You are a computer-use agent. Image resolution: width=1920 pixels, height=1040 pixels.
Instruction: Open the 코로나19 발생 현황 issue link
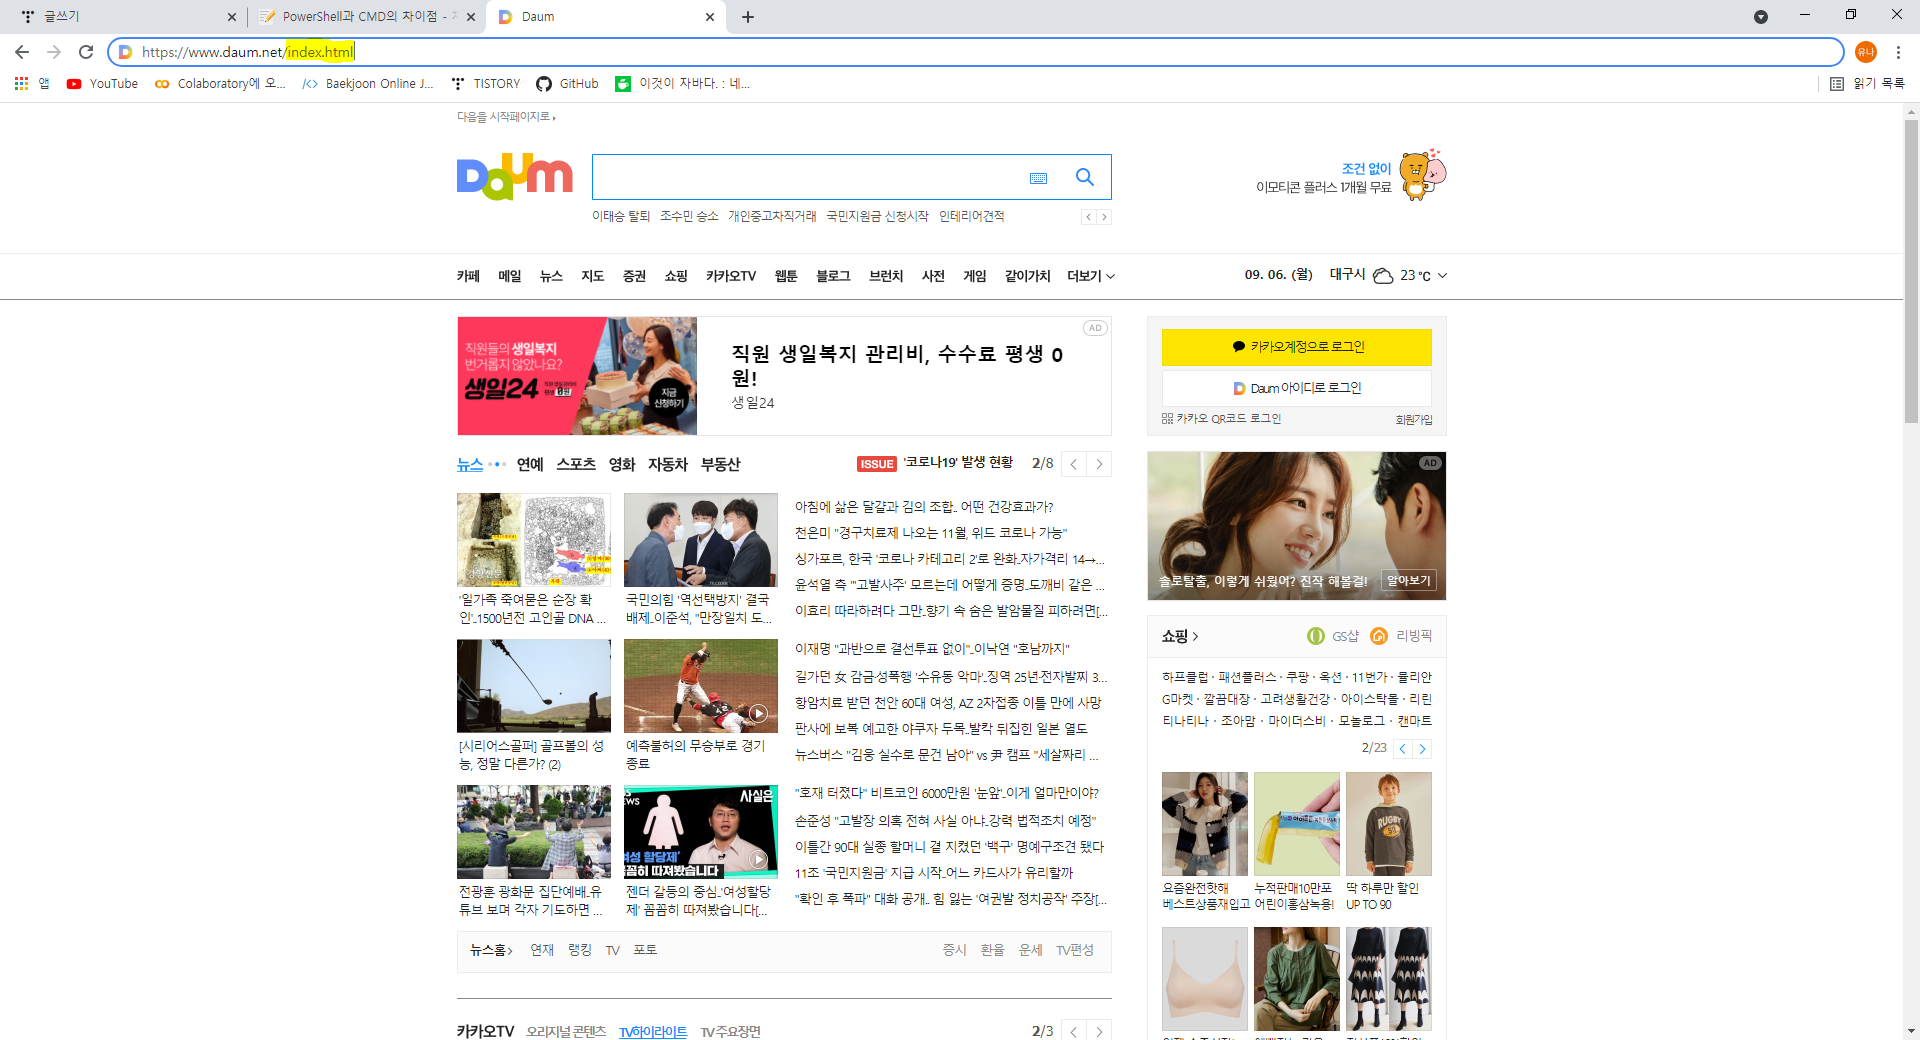pos(958,463)
